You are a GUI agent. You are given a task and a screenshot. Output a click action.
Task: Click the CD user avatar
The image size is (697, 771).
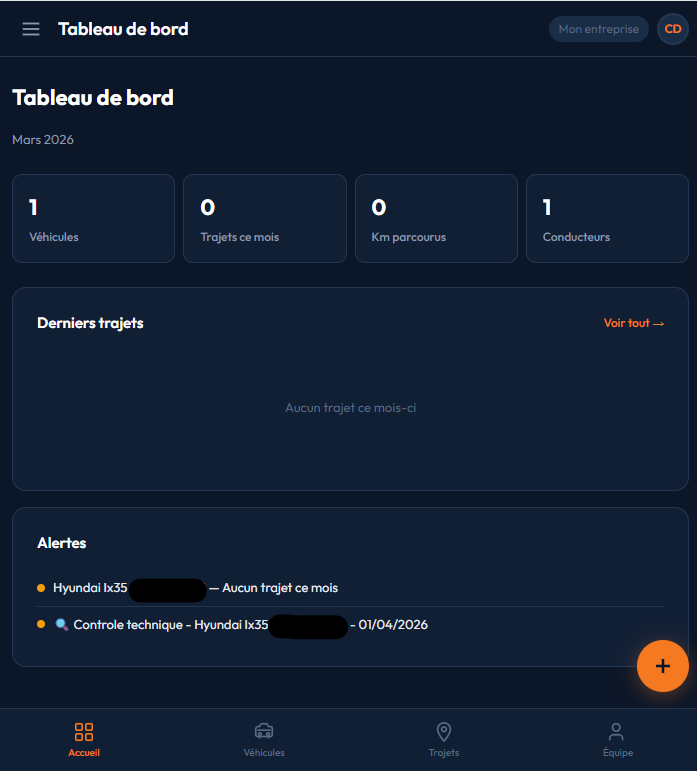click(x=673, y=29)
